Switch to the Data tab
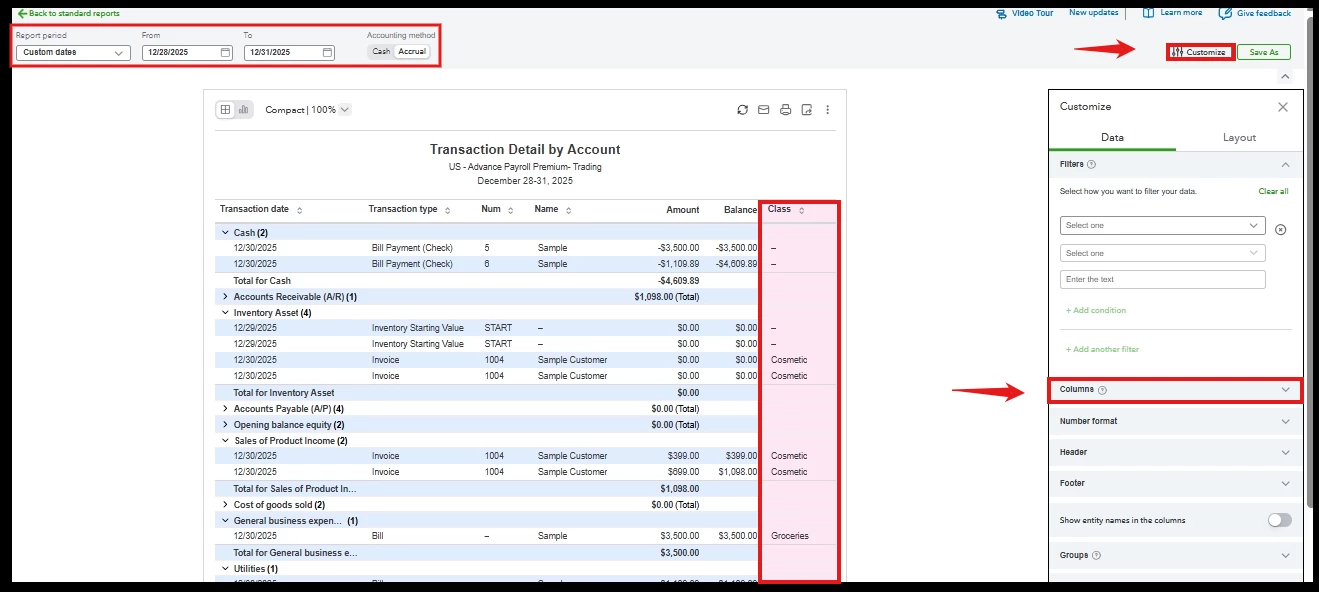The width and height of the screenshot is (1319, 592). point(1112,138)
